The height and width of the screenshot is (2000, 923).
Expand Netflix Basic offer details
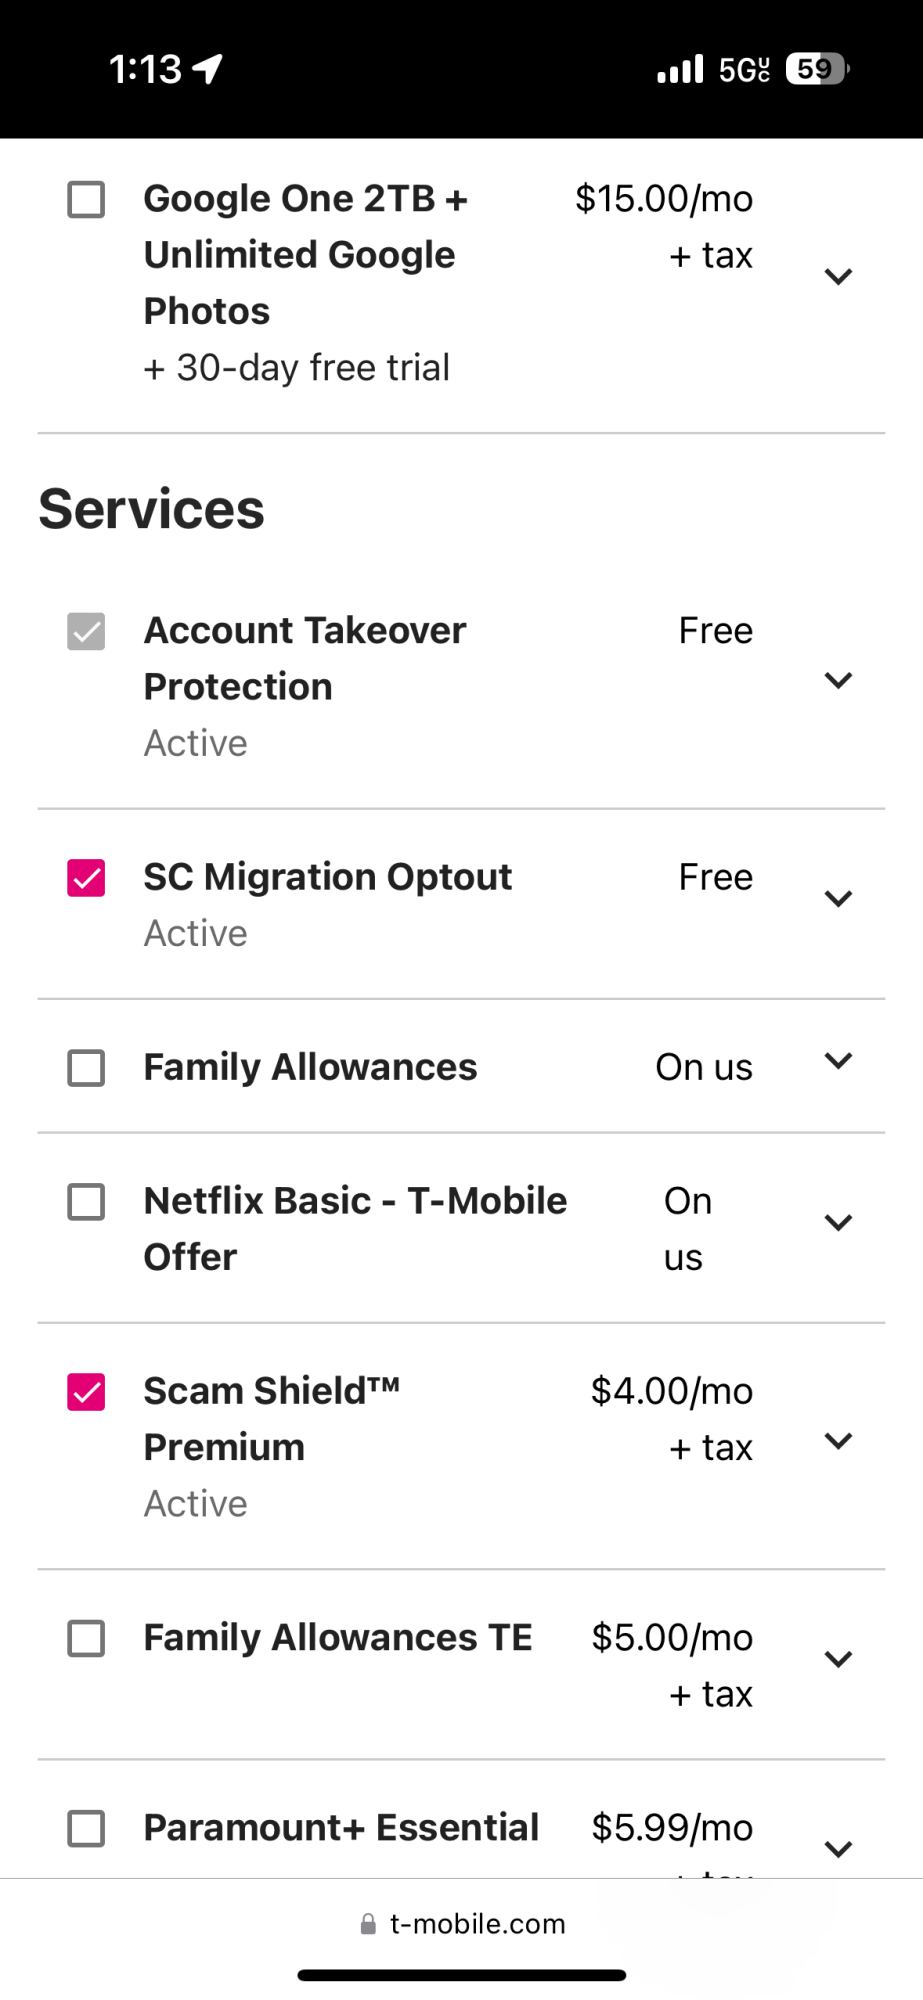click(x=838, y=1222)
